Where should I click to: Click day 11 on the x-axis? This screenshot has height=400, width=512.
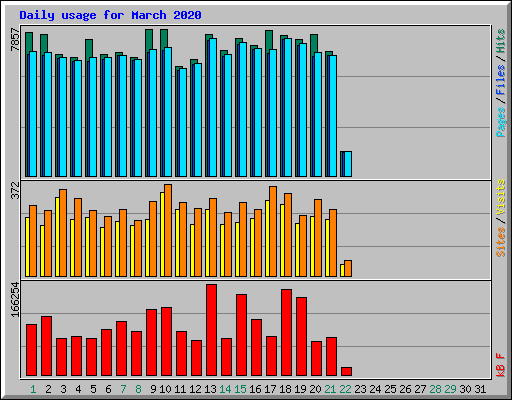click(x=180, y=389)
